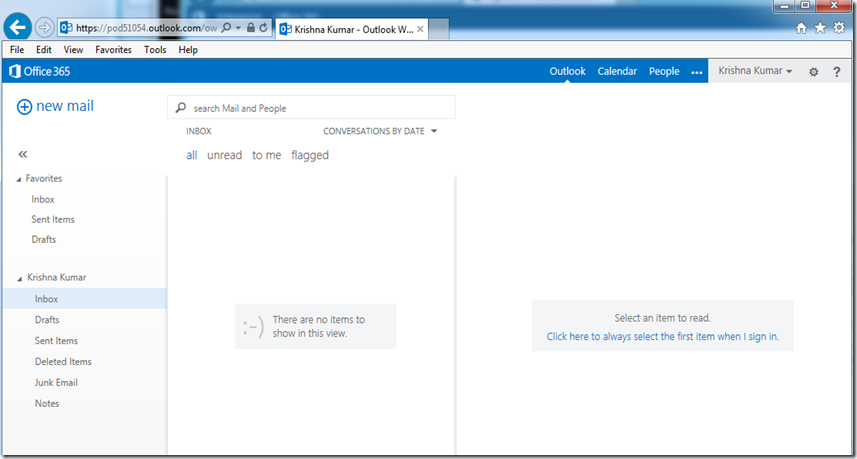Image resolution: width=857 pixels, height=459 pixels.
Task: Refresh the page with the reload icon
Action: coord(263,27)
